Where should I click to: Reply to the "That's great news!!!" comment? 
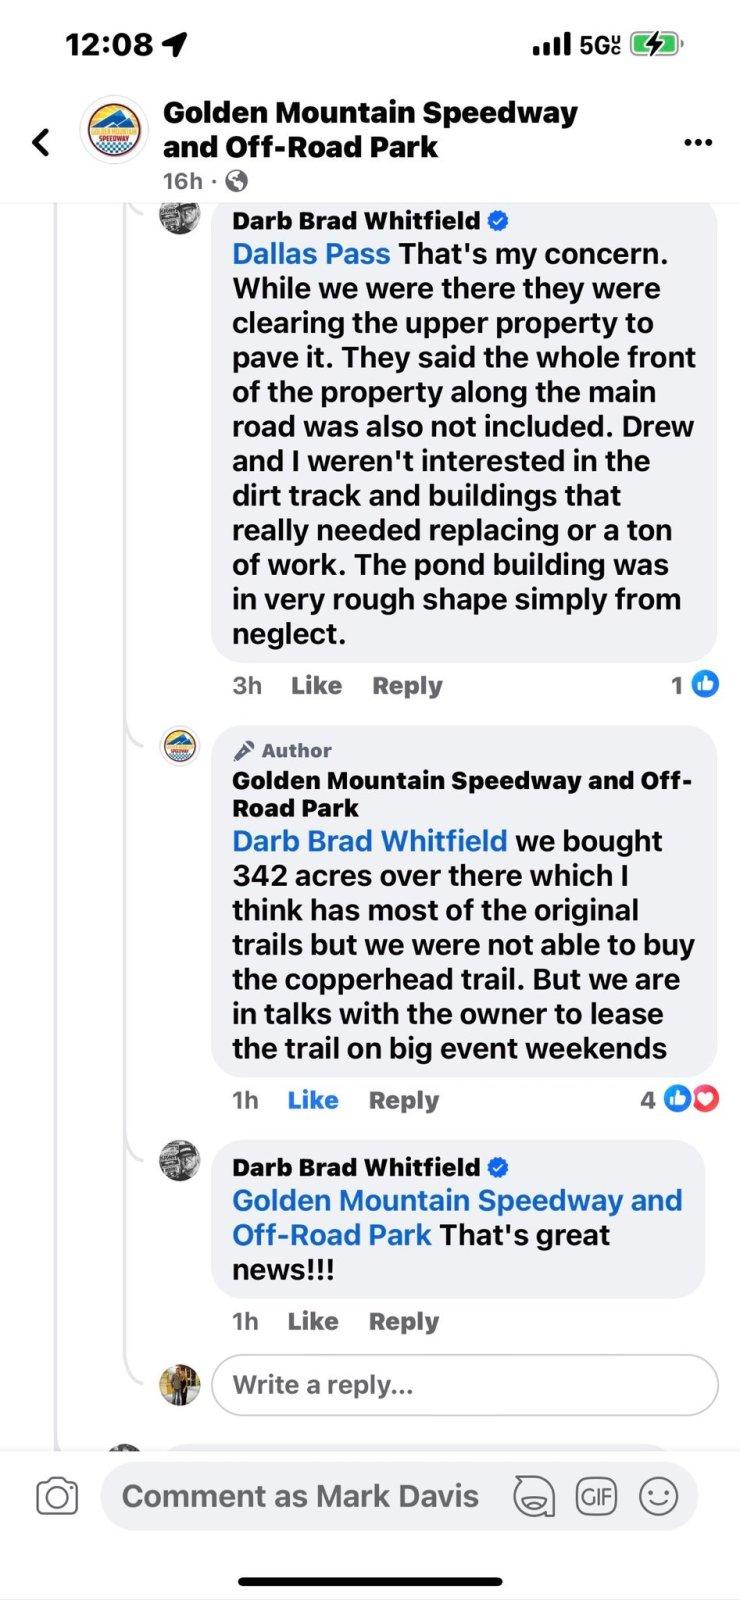tap(403, 1321)
